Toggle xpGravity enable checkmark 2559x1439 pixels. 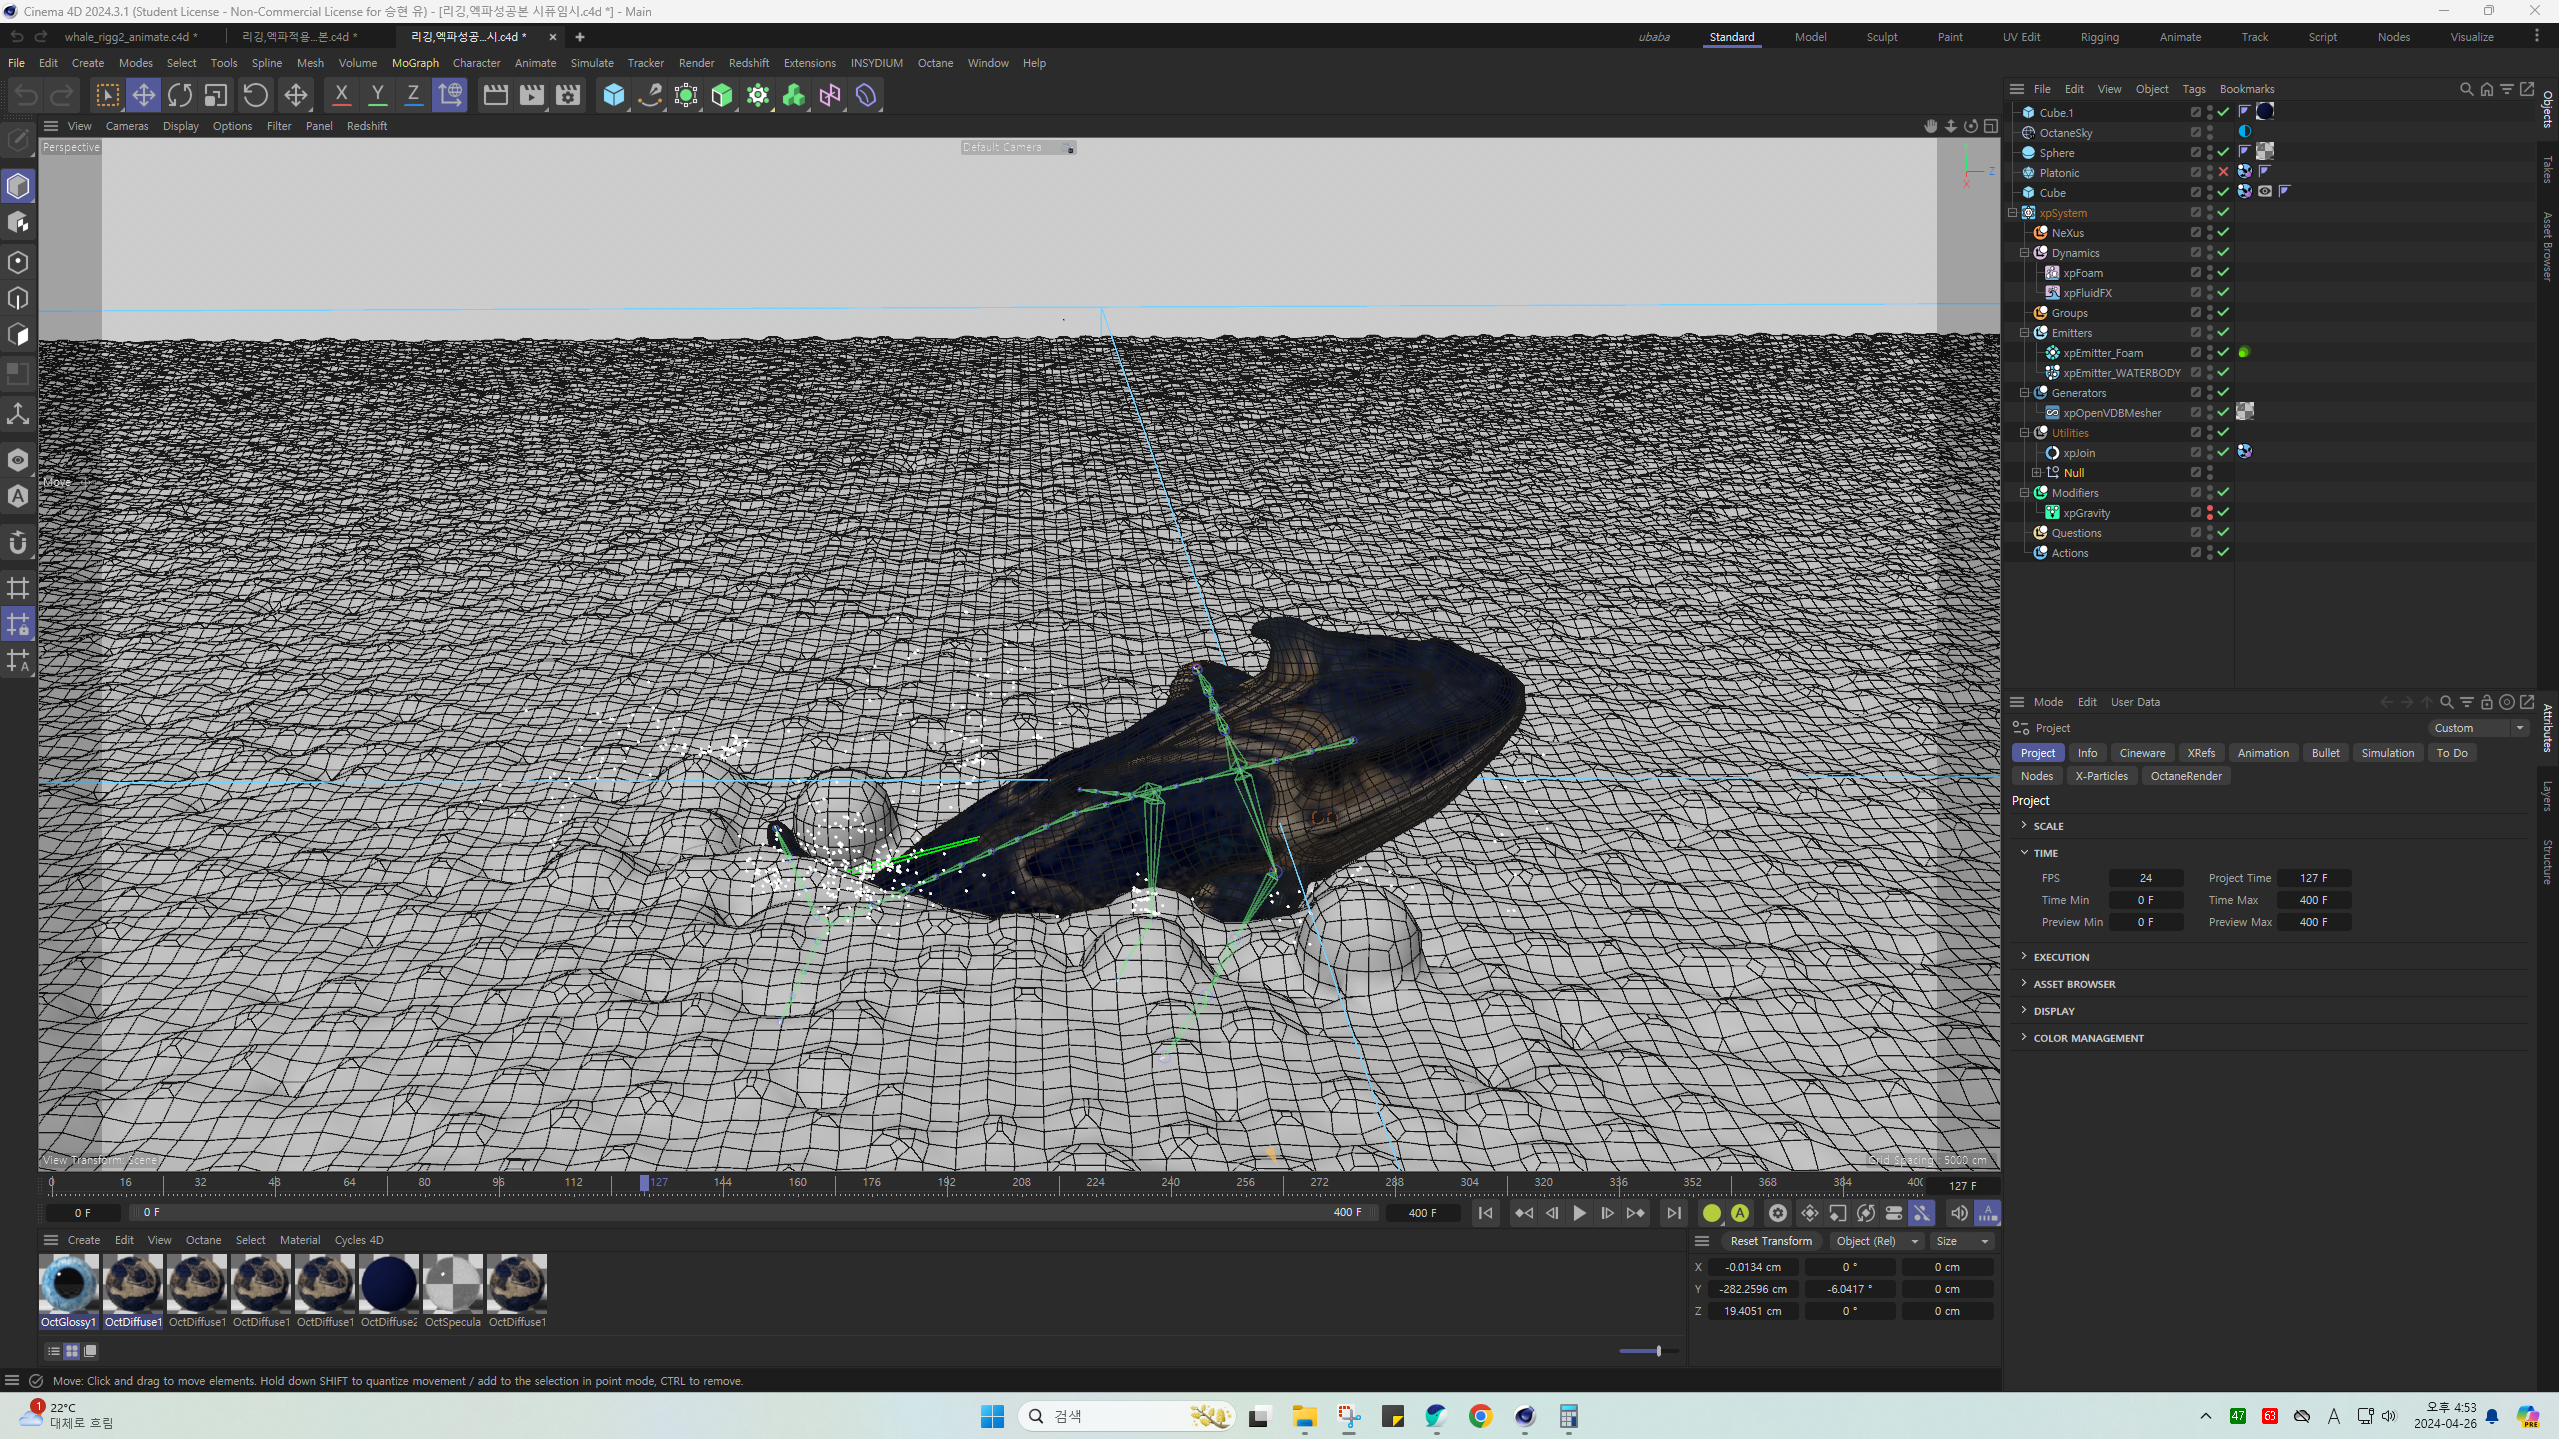tap(2224, 513)
